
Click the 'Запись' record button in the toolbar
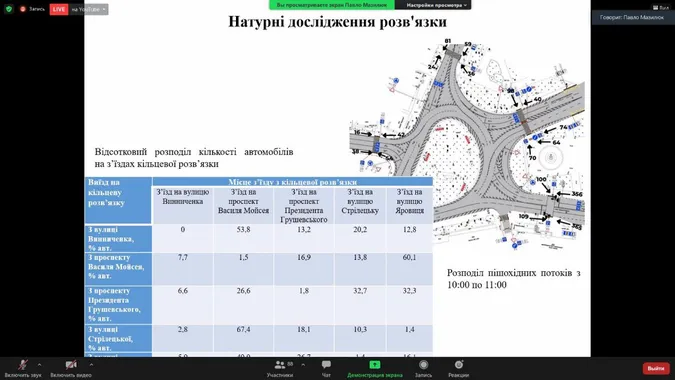pos(424,369)
